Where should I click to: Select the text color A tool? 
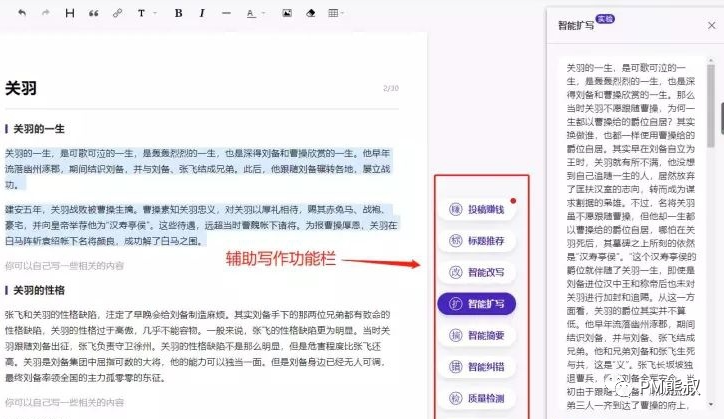click(251, 13)
